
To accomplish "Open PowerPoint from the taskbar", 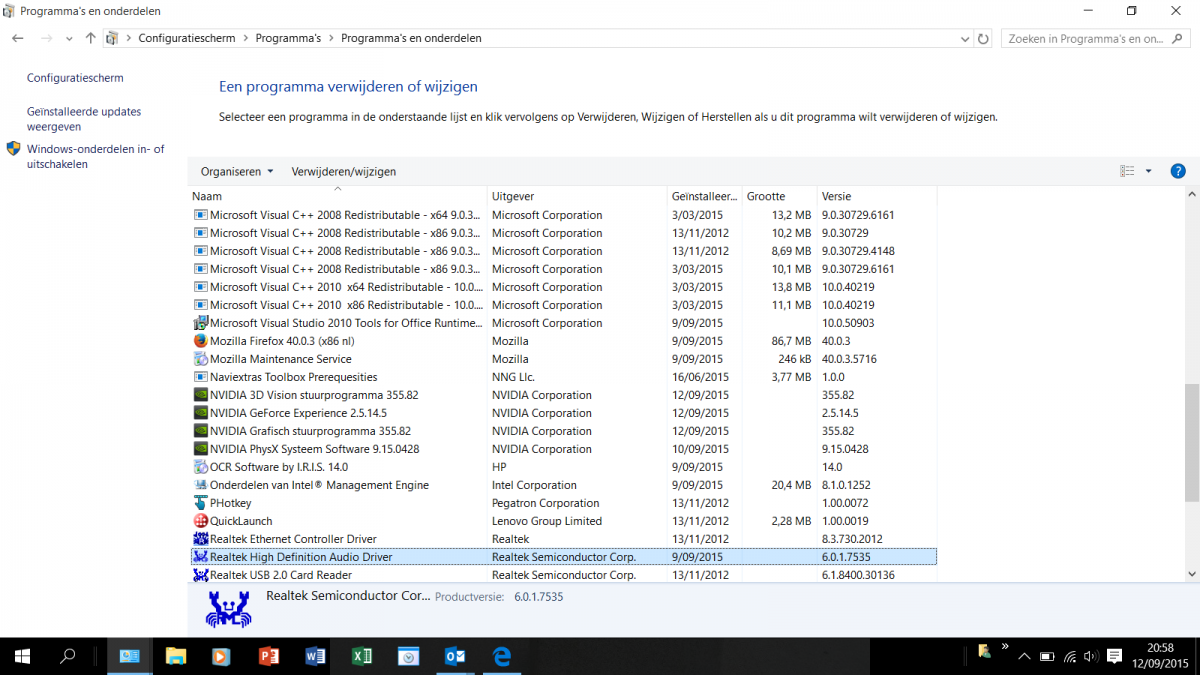I will (268, 656).
